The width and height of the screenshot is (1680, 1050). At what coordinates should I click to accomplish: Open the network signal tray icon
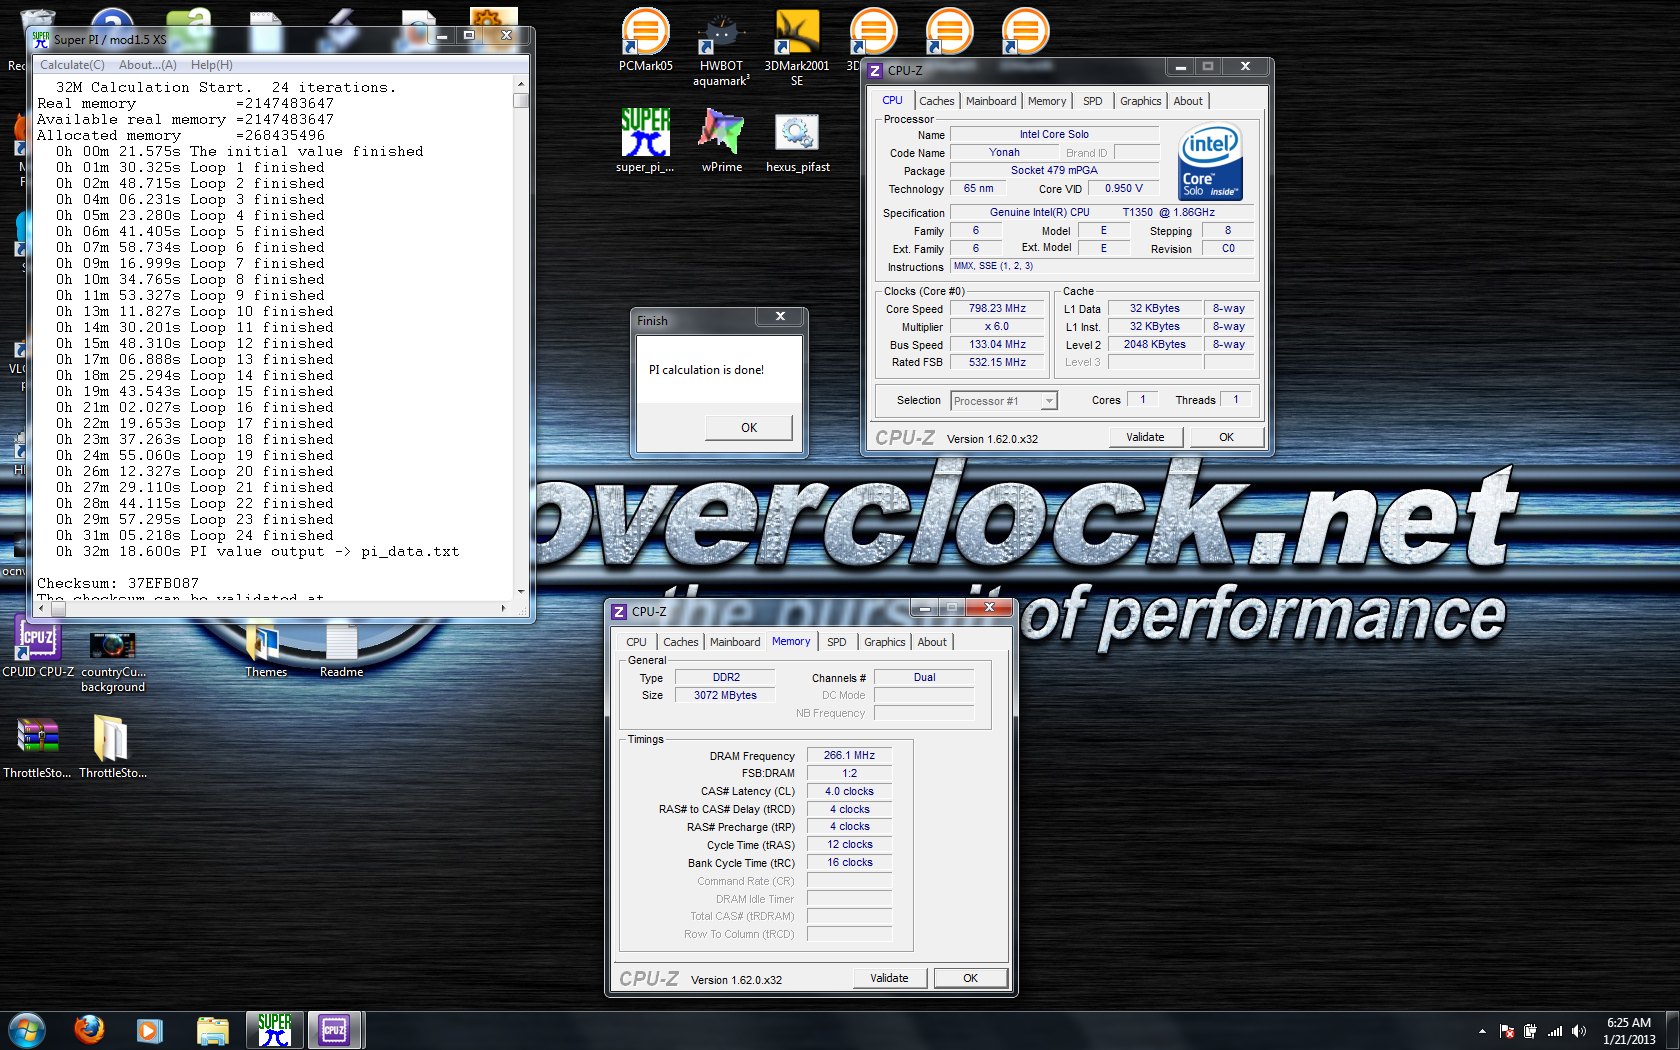click(1555, 1031)
